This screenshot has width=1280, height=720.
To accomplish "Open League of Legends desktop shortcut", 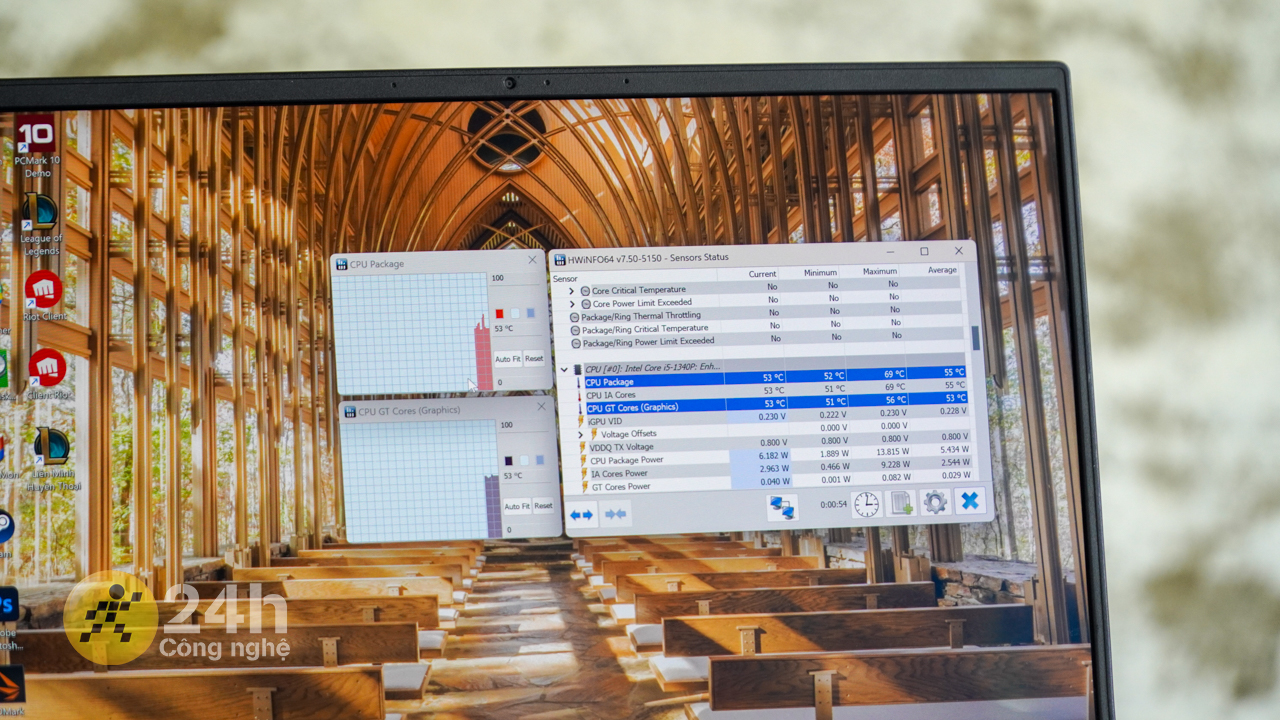I will pos(41,222).
